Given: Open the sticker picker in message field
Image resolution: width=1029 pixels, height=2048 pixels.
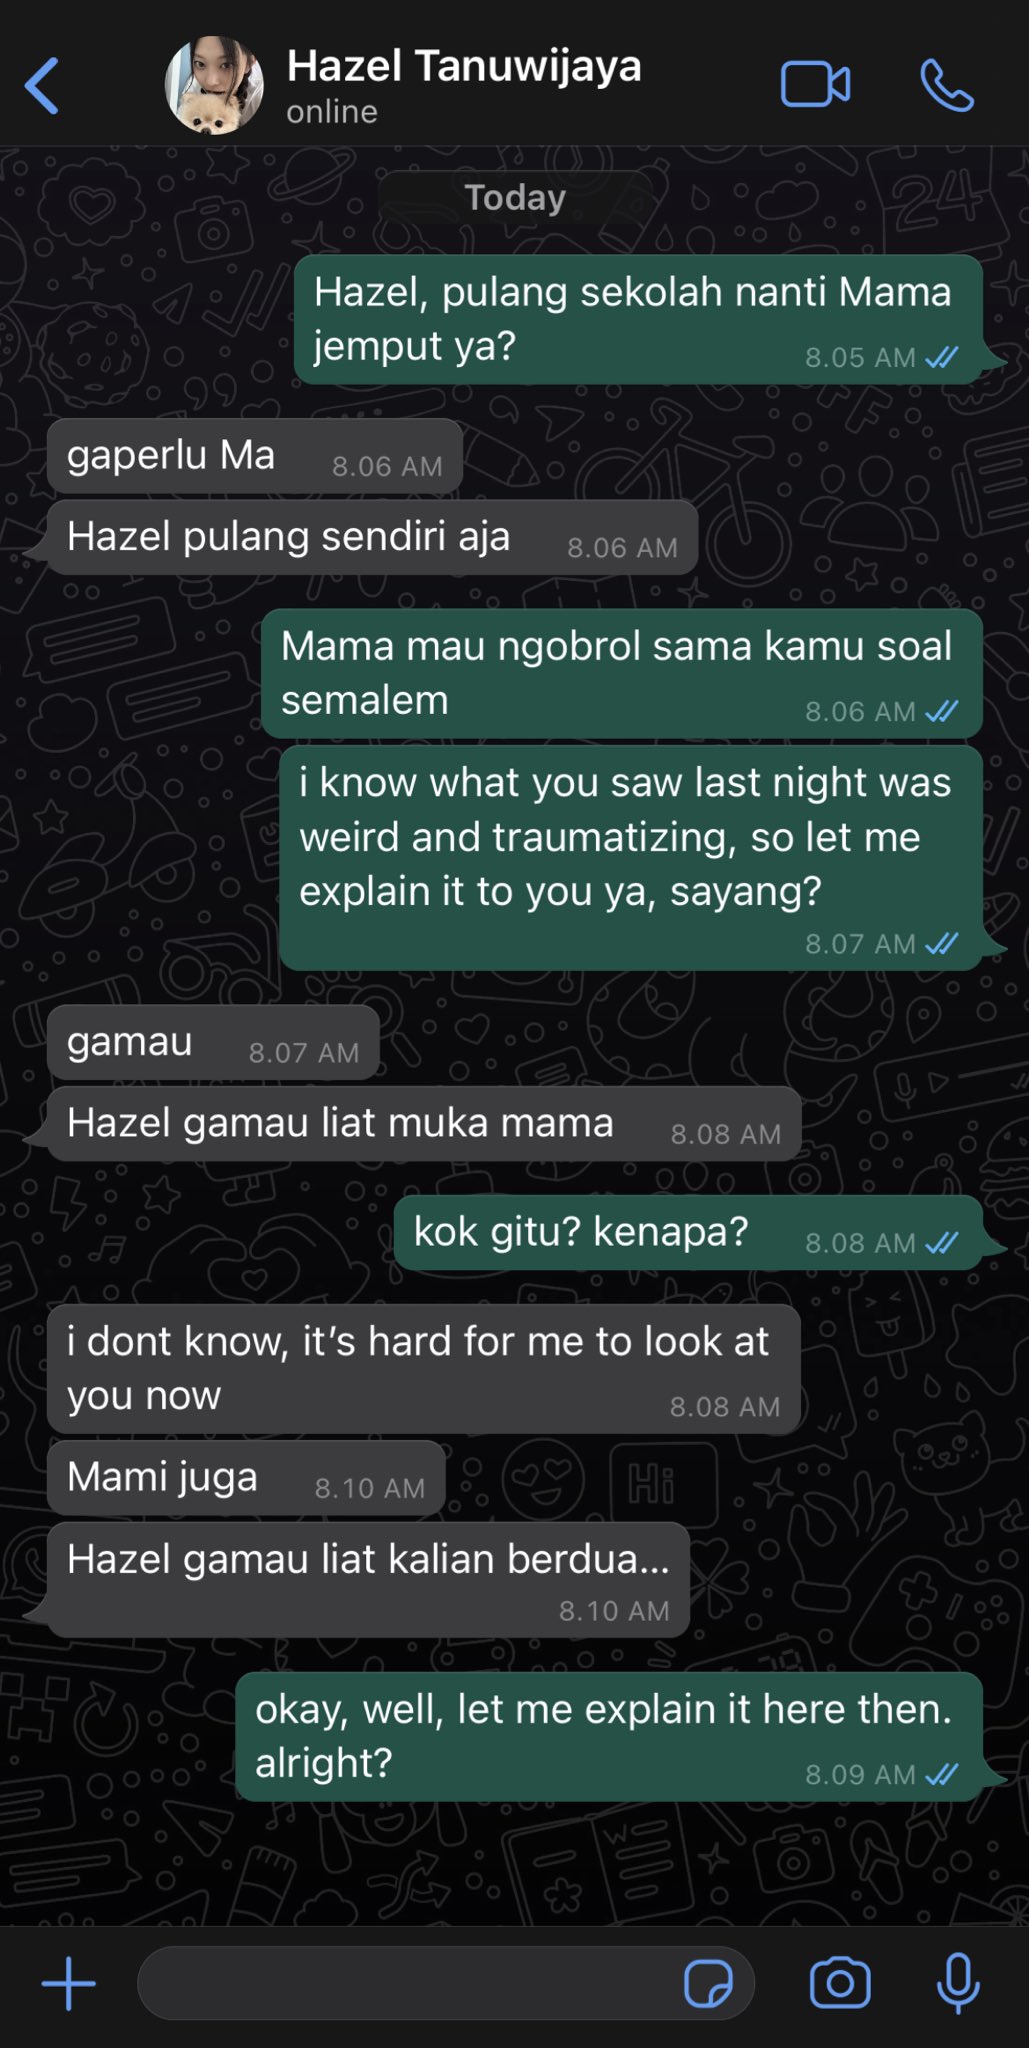Looking at the screenshot, I should click(x=708, y=1984).
